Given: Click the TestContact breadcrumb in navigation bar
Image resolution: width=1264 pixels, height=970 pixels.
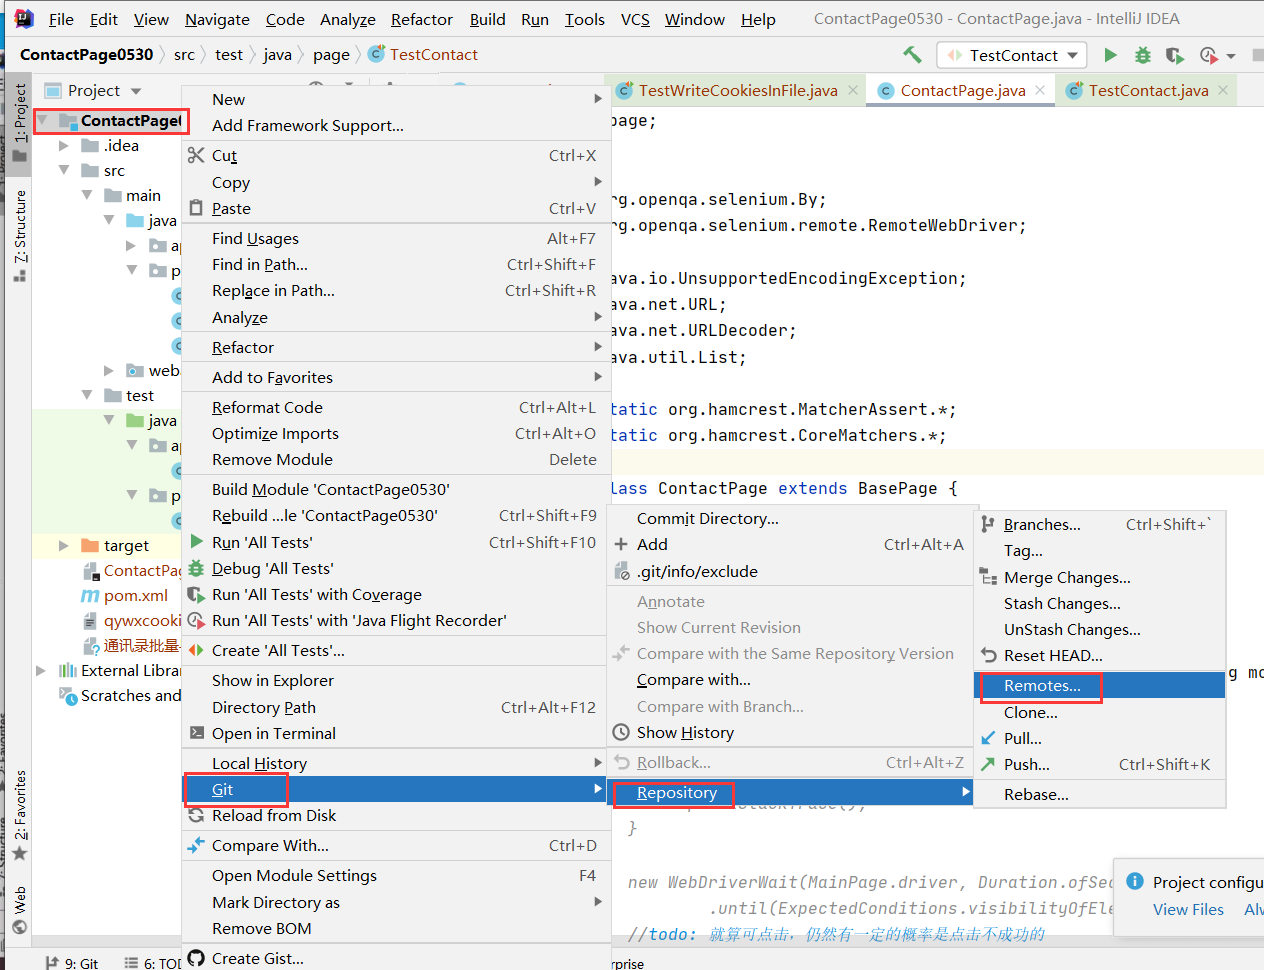Looking at the screenshot, I should point(423,55).
